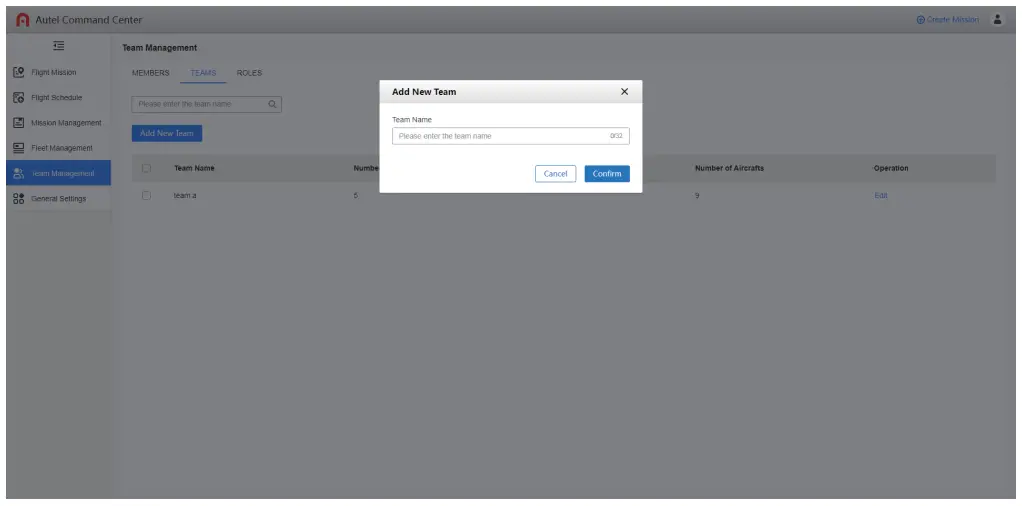The image size is (1022, 506).
Task: Click the search magnifier icon
Action: click(x=272, y=104)
